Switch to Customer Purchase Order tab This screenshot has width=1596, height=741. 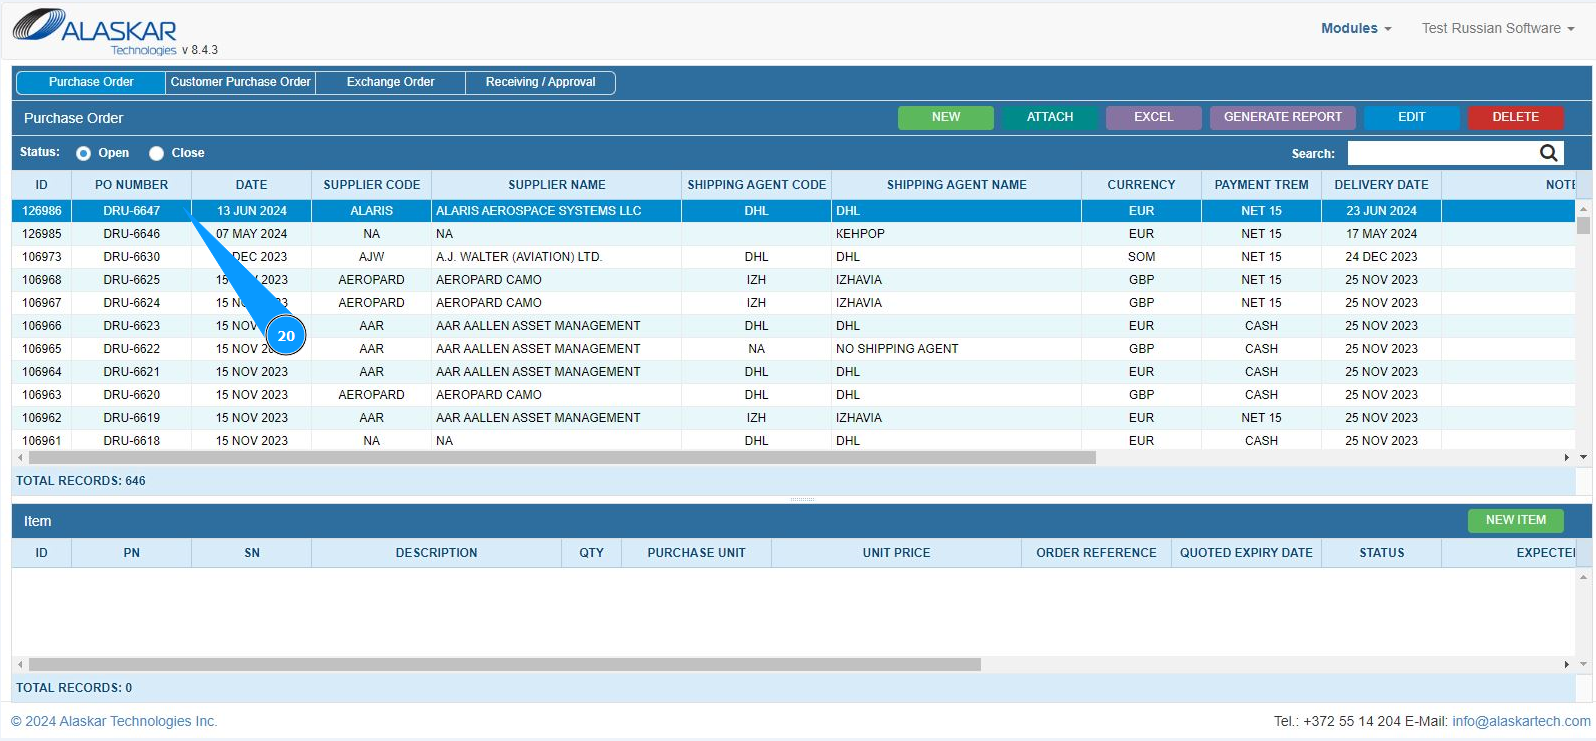pyautogui.click(x=240, y=82)
